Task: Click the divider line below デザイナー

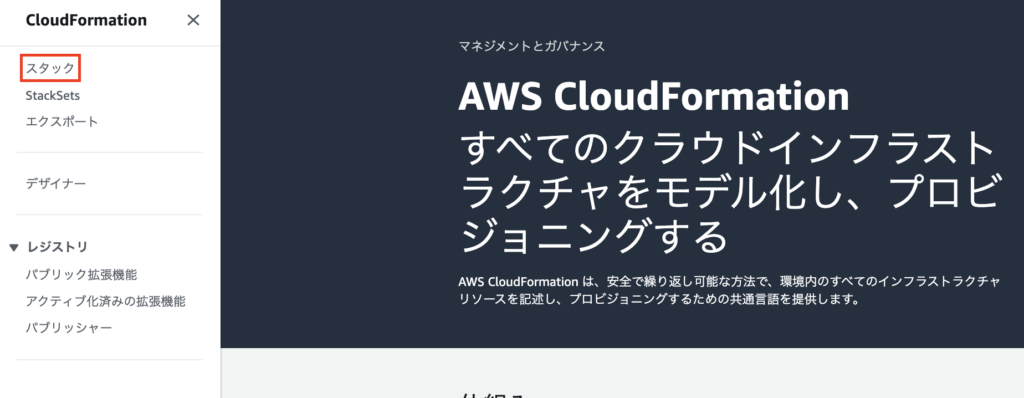Action: pyautogui.click(x=110, y=214)
